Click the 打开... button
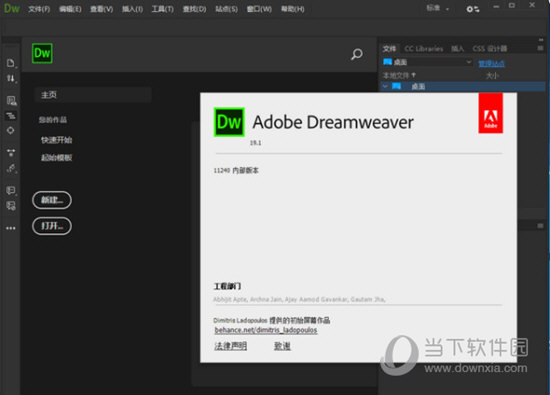The image size is (550, 395). [52, 226]
